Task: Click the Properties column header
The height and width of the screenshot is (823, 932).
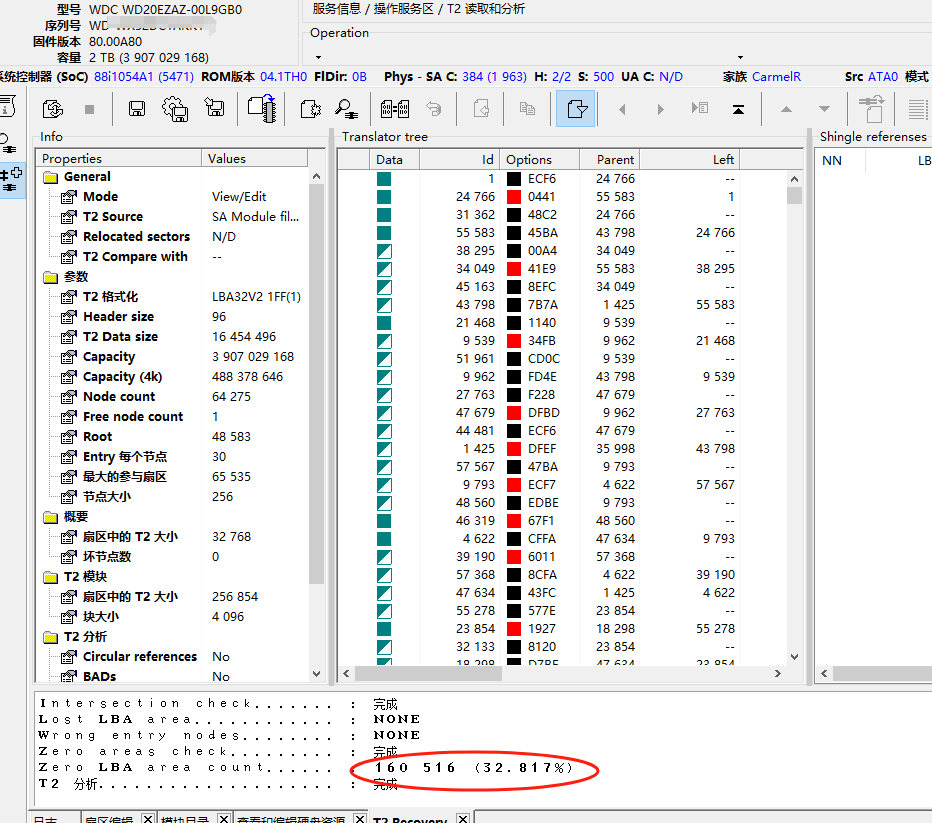Action: [x=118, y=159]
